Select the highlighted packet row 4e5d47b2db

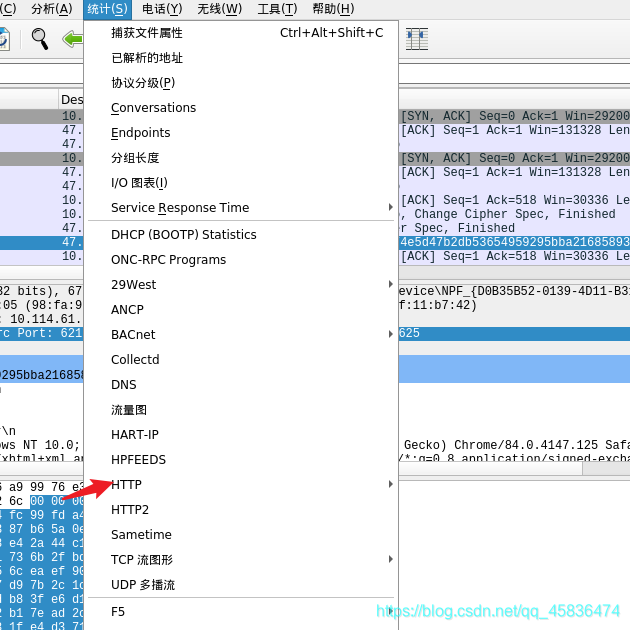pyautogui.click(x=514, y=242)
